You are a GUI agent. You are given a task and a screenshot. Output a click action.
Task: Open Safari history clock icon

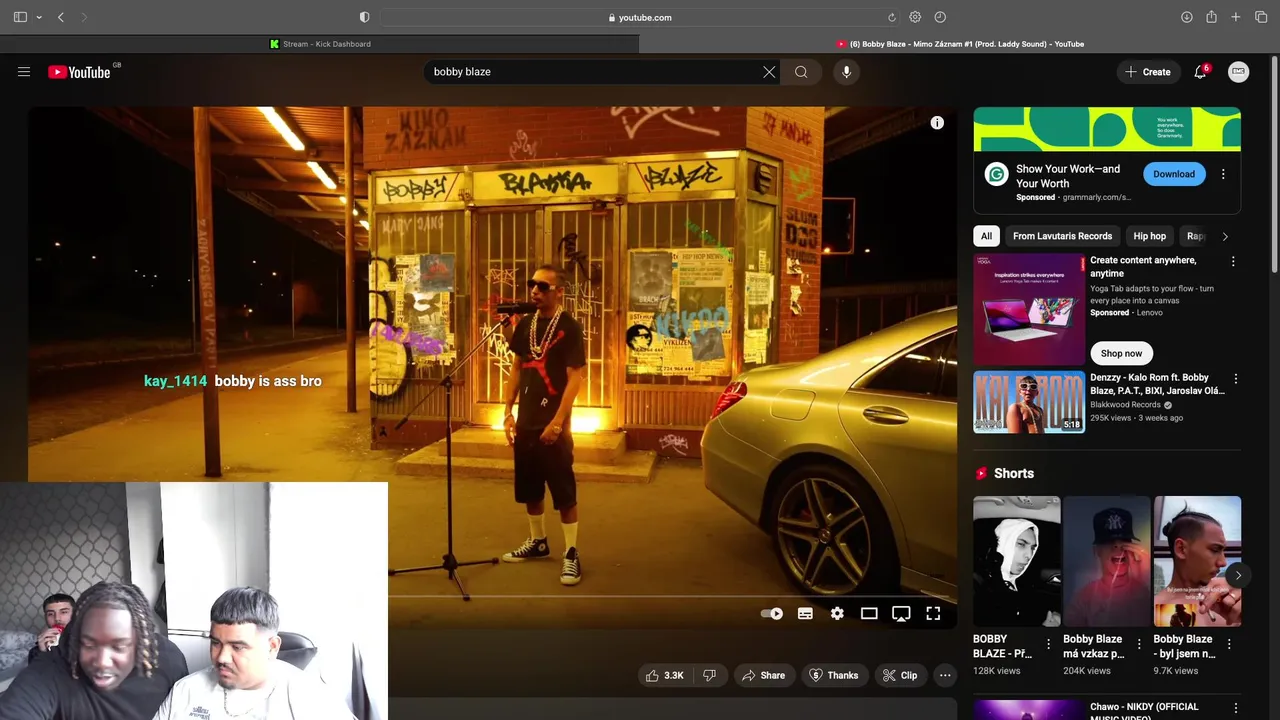pyautogui.click(x=940, y=17)
